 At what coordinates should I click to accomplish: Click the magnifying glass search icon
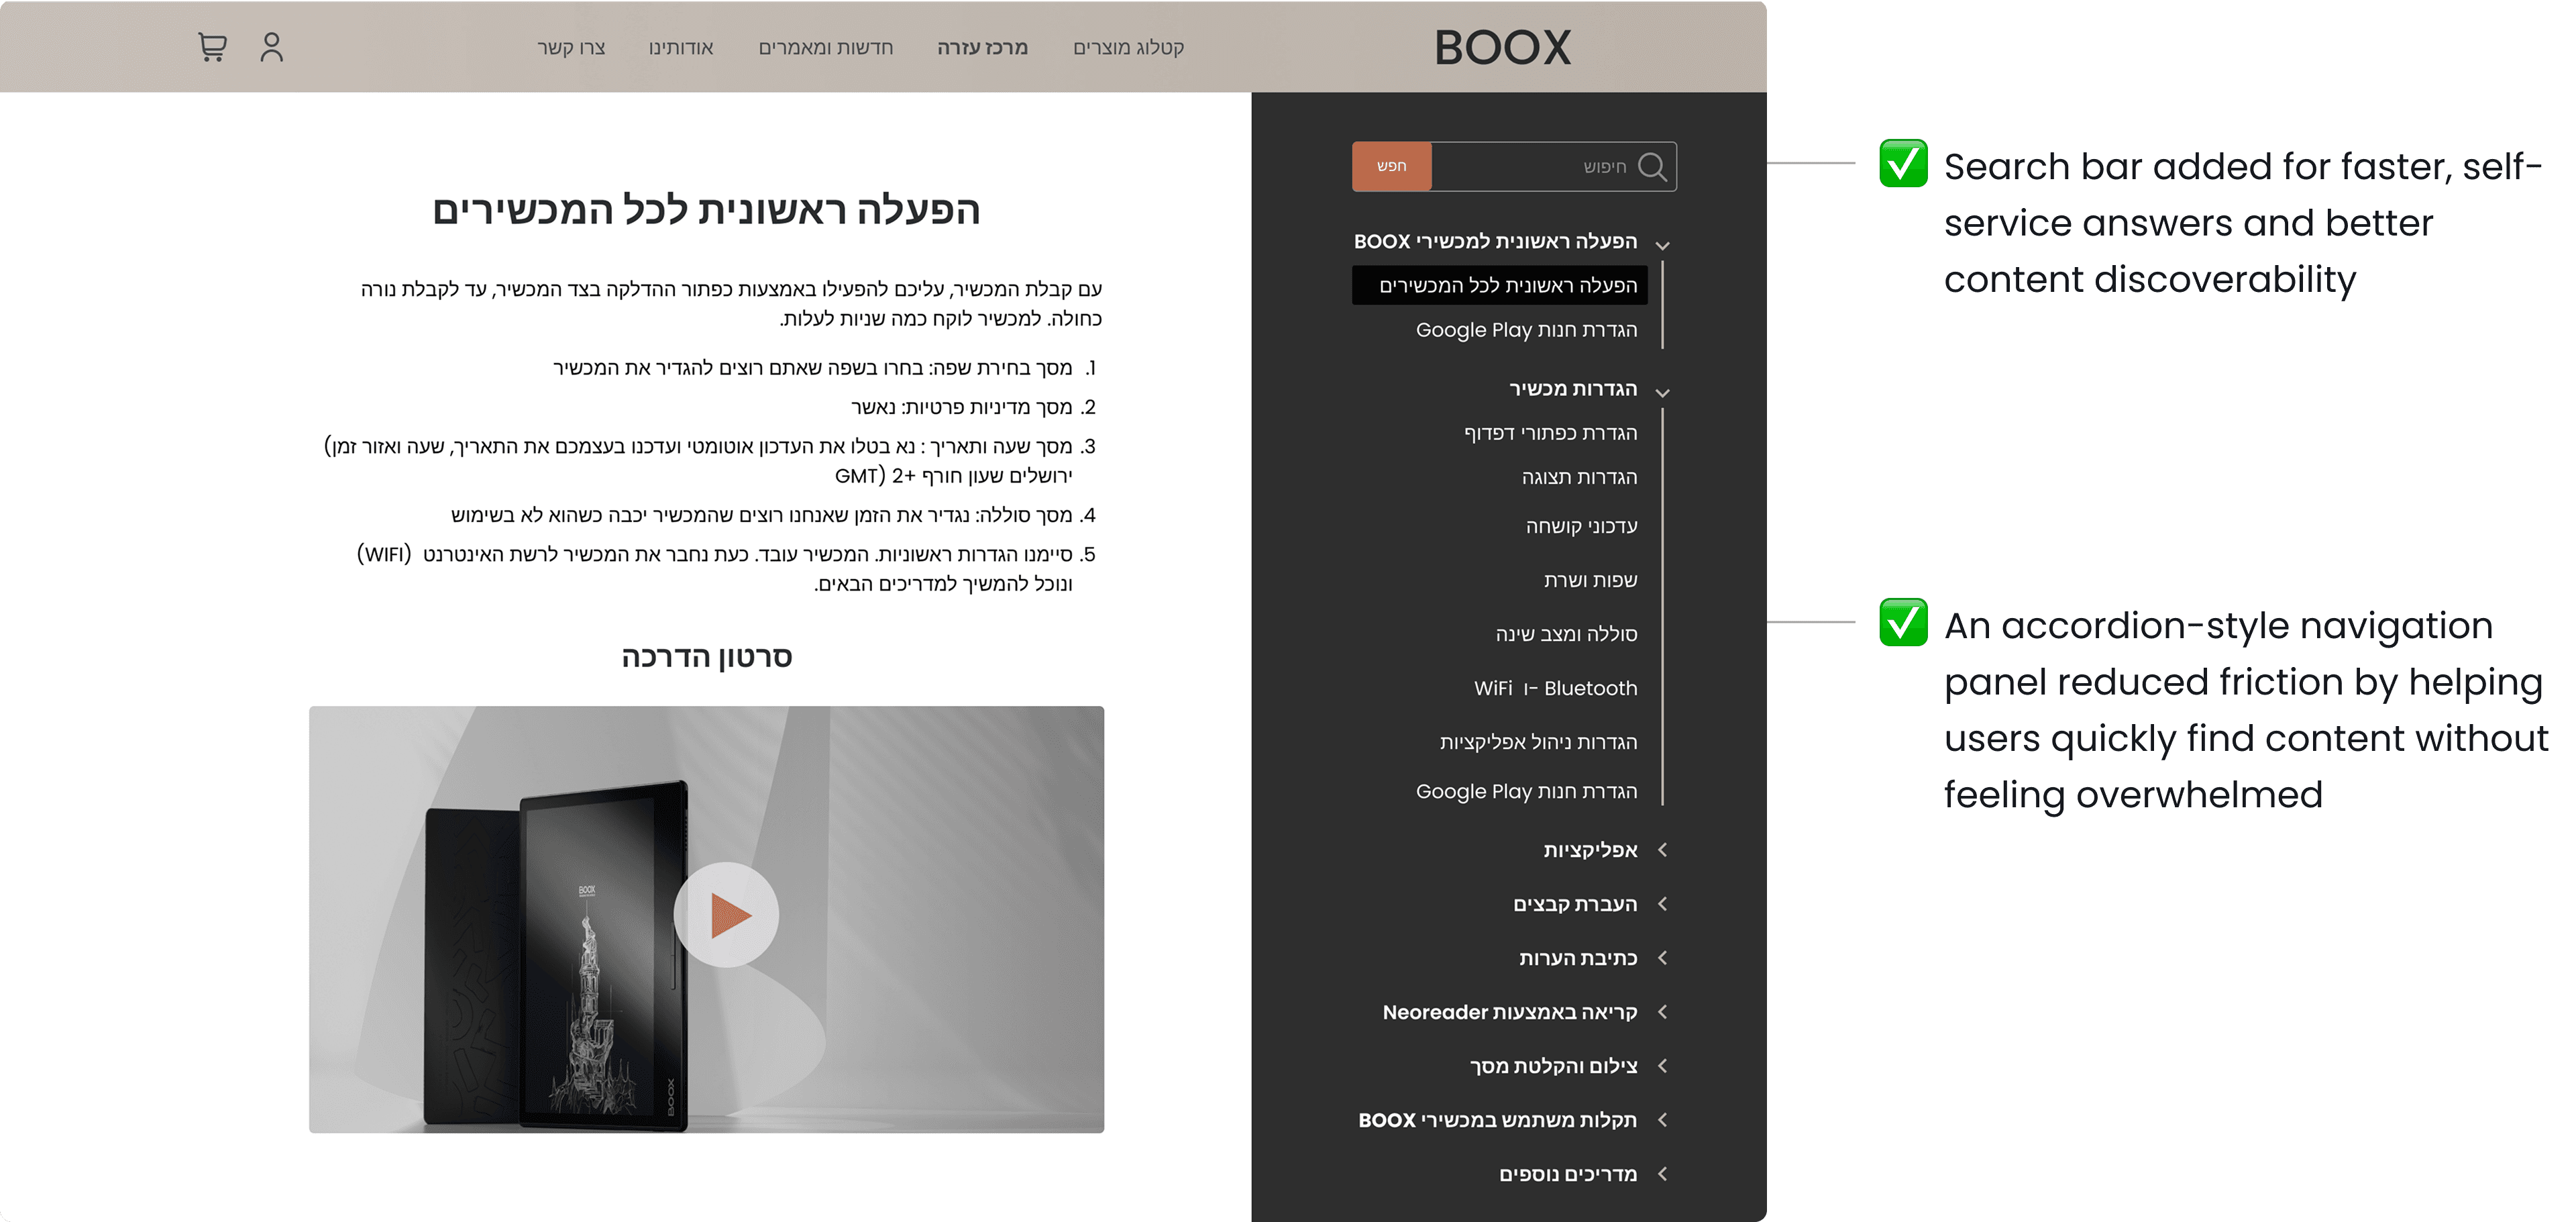(1653, 166)
